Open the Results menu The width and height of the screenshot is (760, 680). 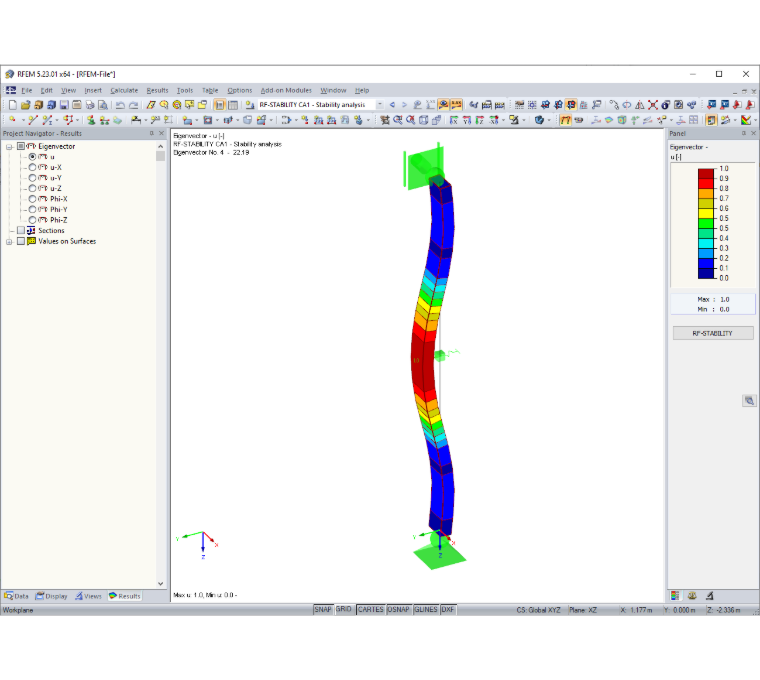[x=157, y=90]
